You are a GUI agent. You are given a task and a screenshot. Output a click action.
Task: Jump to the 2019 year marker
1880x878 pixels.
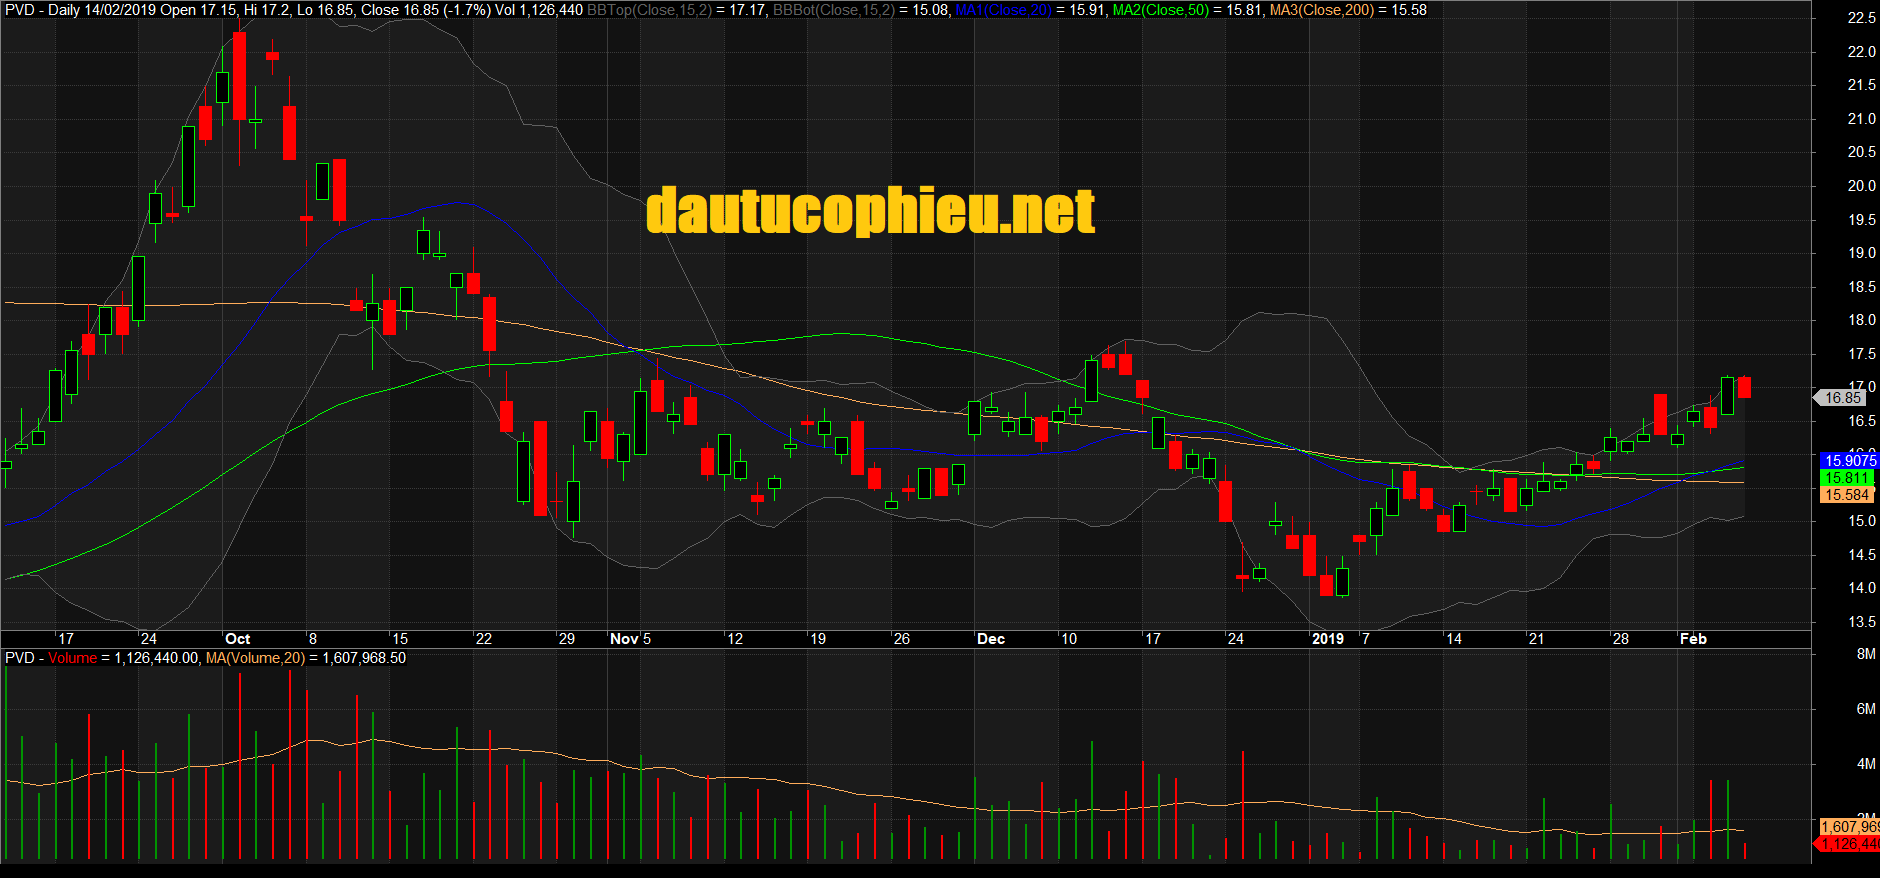click(1327, 639)
